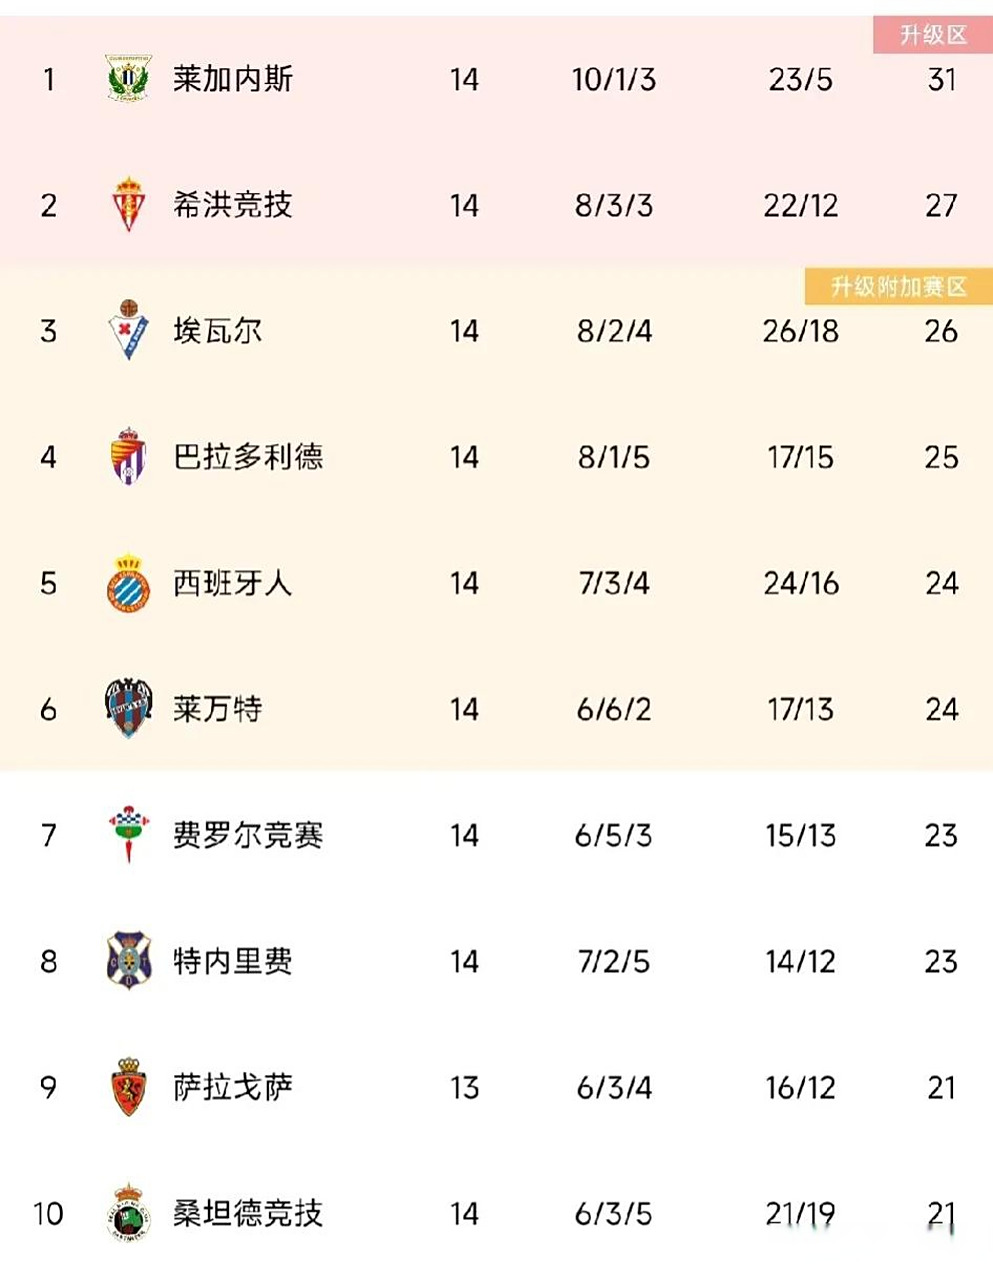The width and height of the screenshot is (993, 1280).
Task: Select team name 费罗尔竞赛
Action: (x=247, y=835)
